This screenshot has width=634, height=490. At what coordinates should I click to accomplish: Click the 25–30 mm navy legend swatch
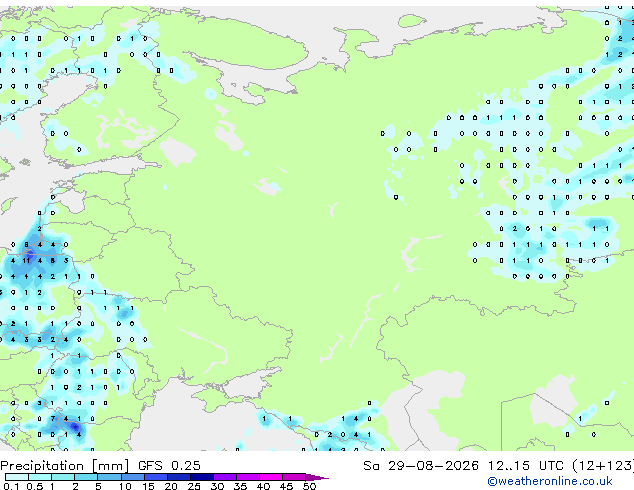click(x=201, y=477)
